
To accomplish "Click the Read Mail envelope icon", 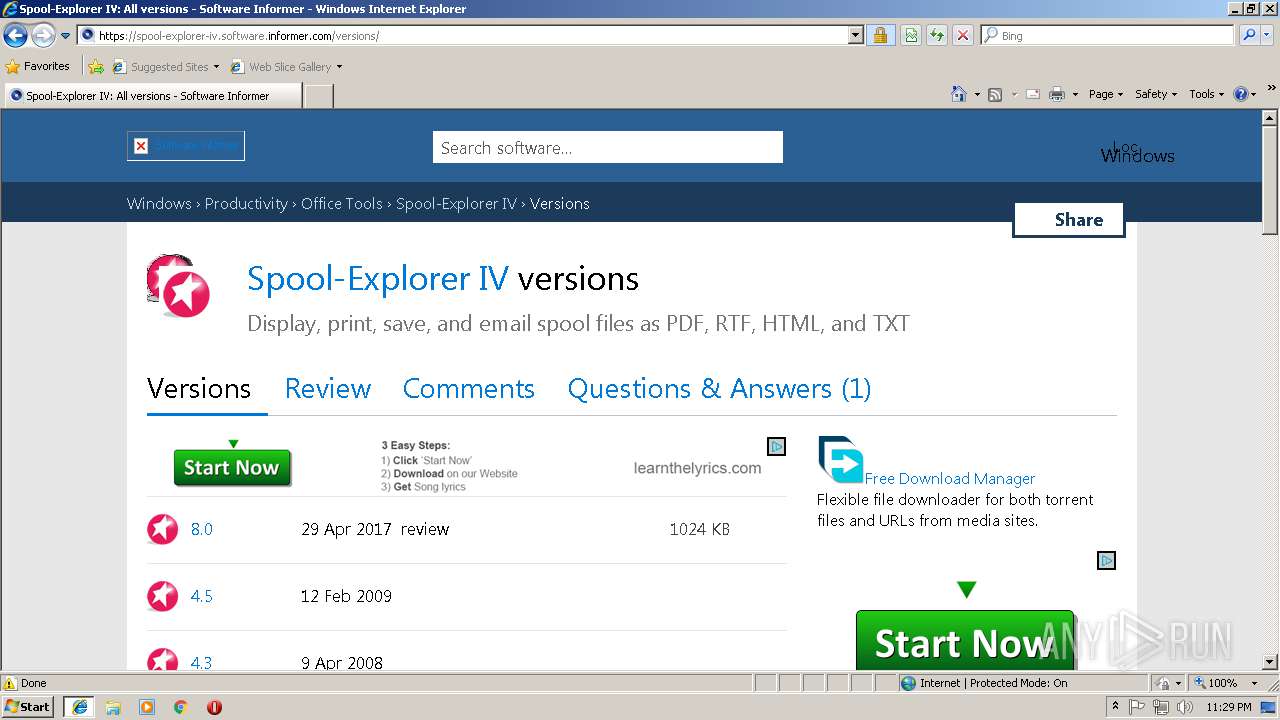I will (x=1033, y=94).
